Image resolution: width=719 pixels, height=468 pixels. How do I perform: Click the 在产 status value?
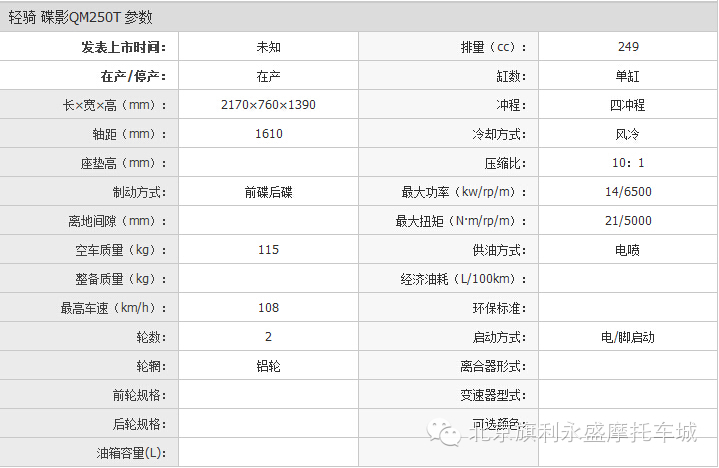[x=269, y=76]
